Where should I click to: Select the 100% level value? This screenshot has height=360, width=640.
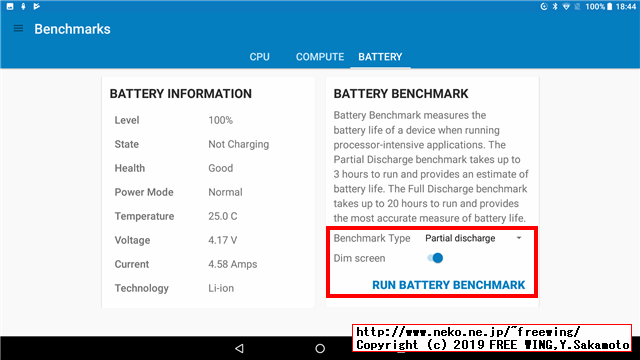220,120
